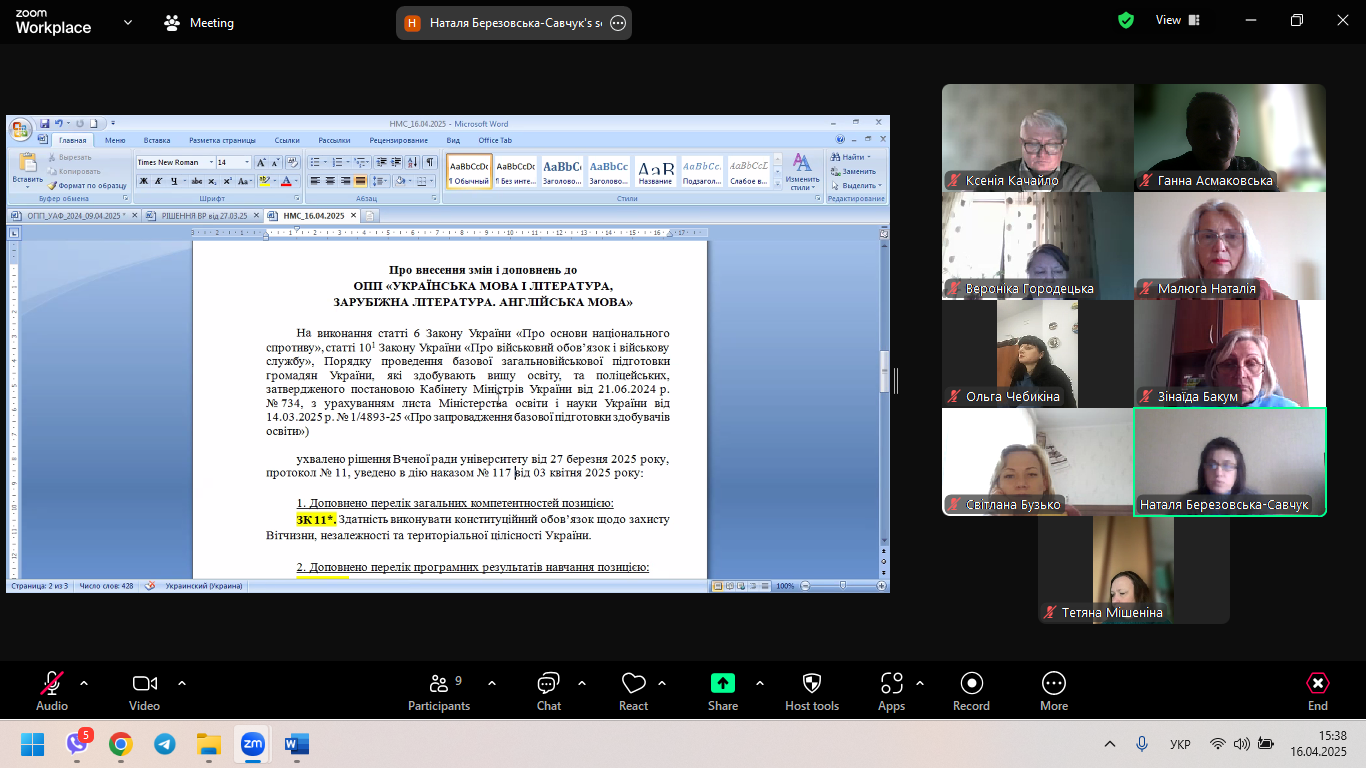Expand share options arrow beside Share

coord(760,683)
